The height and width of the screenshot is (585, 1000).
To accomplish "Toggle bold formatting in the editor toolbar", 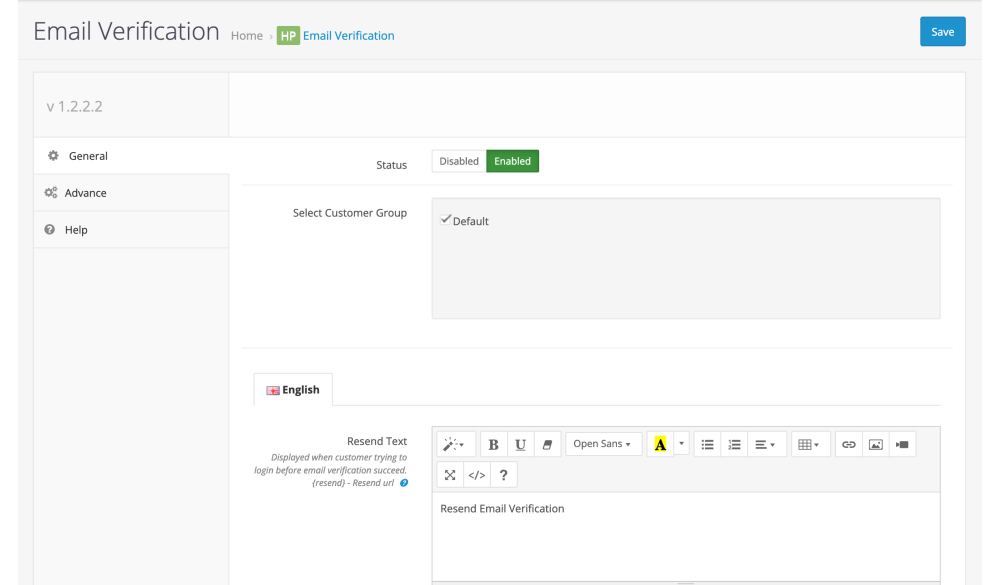I will [x=493, y=445].
